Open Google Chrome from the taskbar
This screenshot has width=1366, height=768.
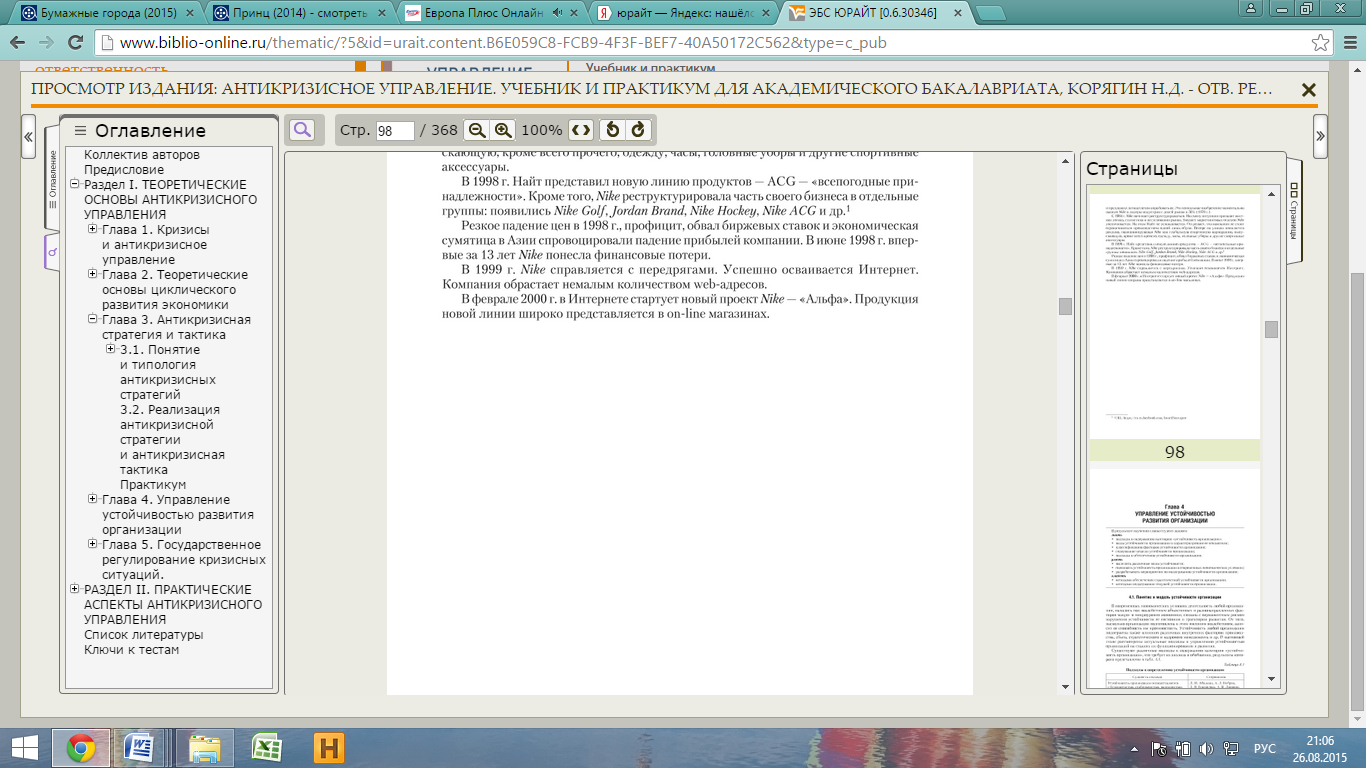pyautogui.click(x=81, y=747)
